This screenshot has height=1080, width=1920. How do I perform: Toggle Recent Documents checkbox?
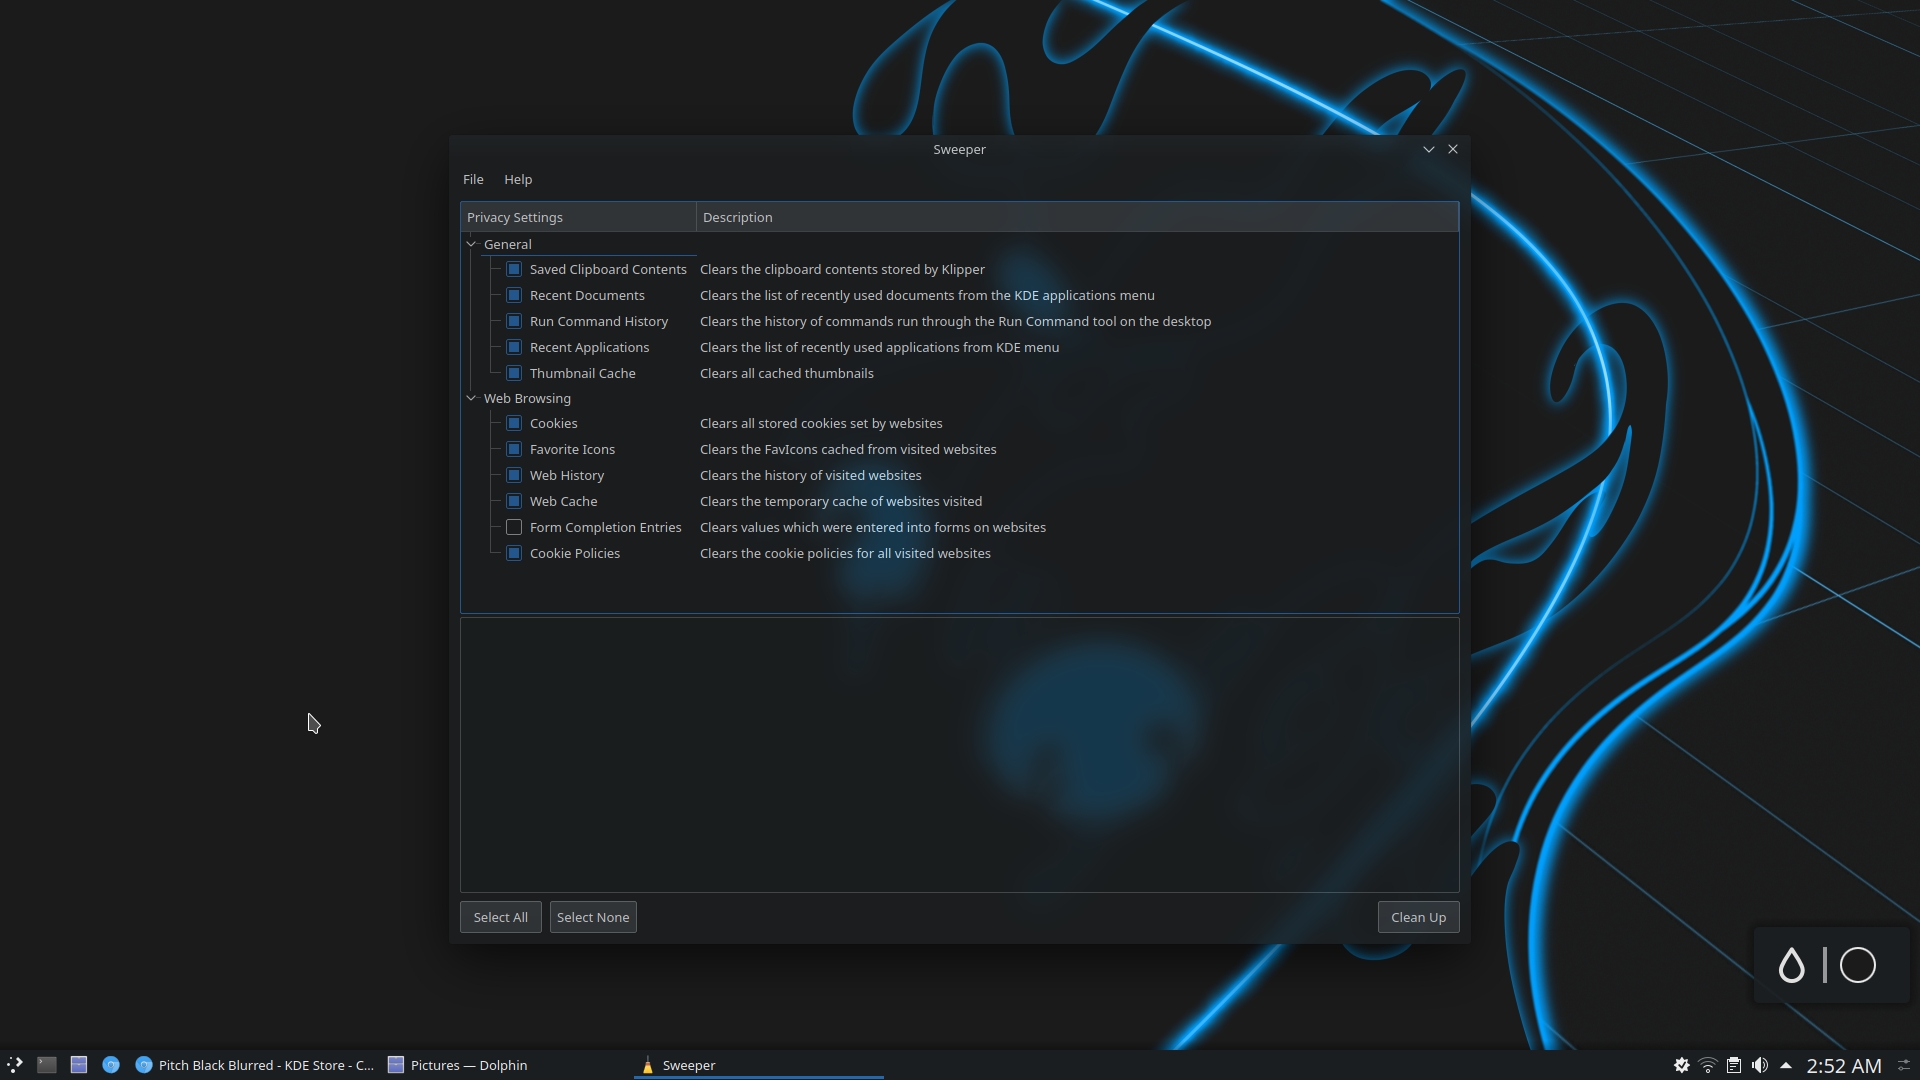(x=514, y=295)
